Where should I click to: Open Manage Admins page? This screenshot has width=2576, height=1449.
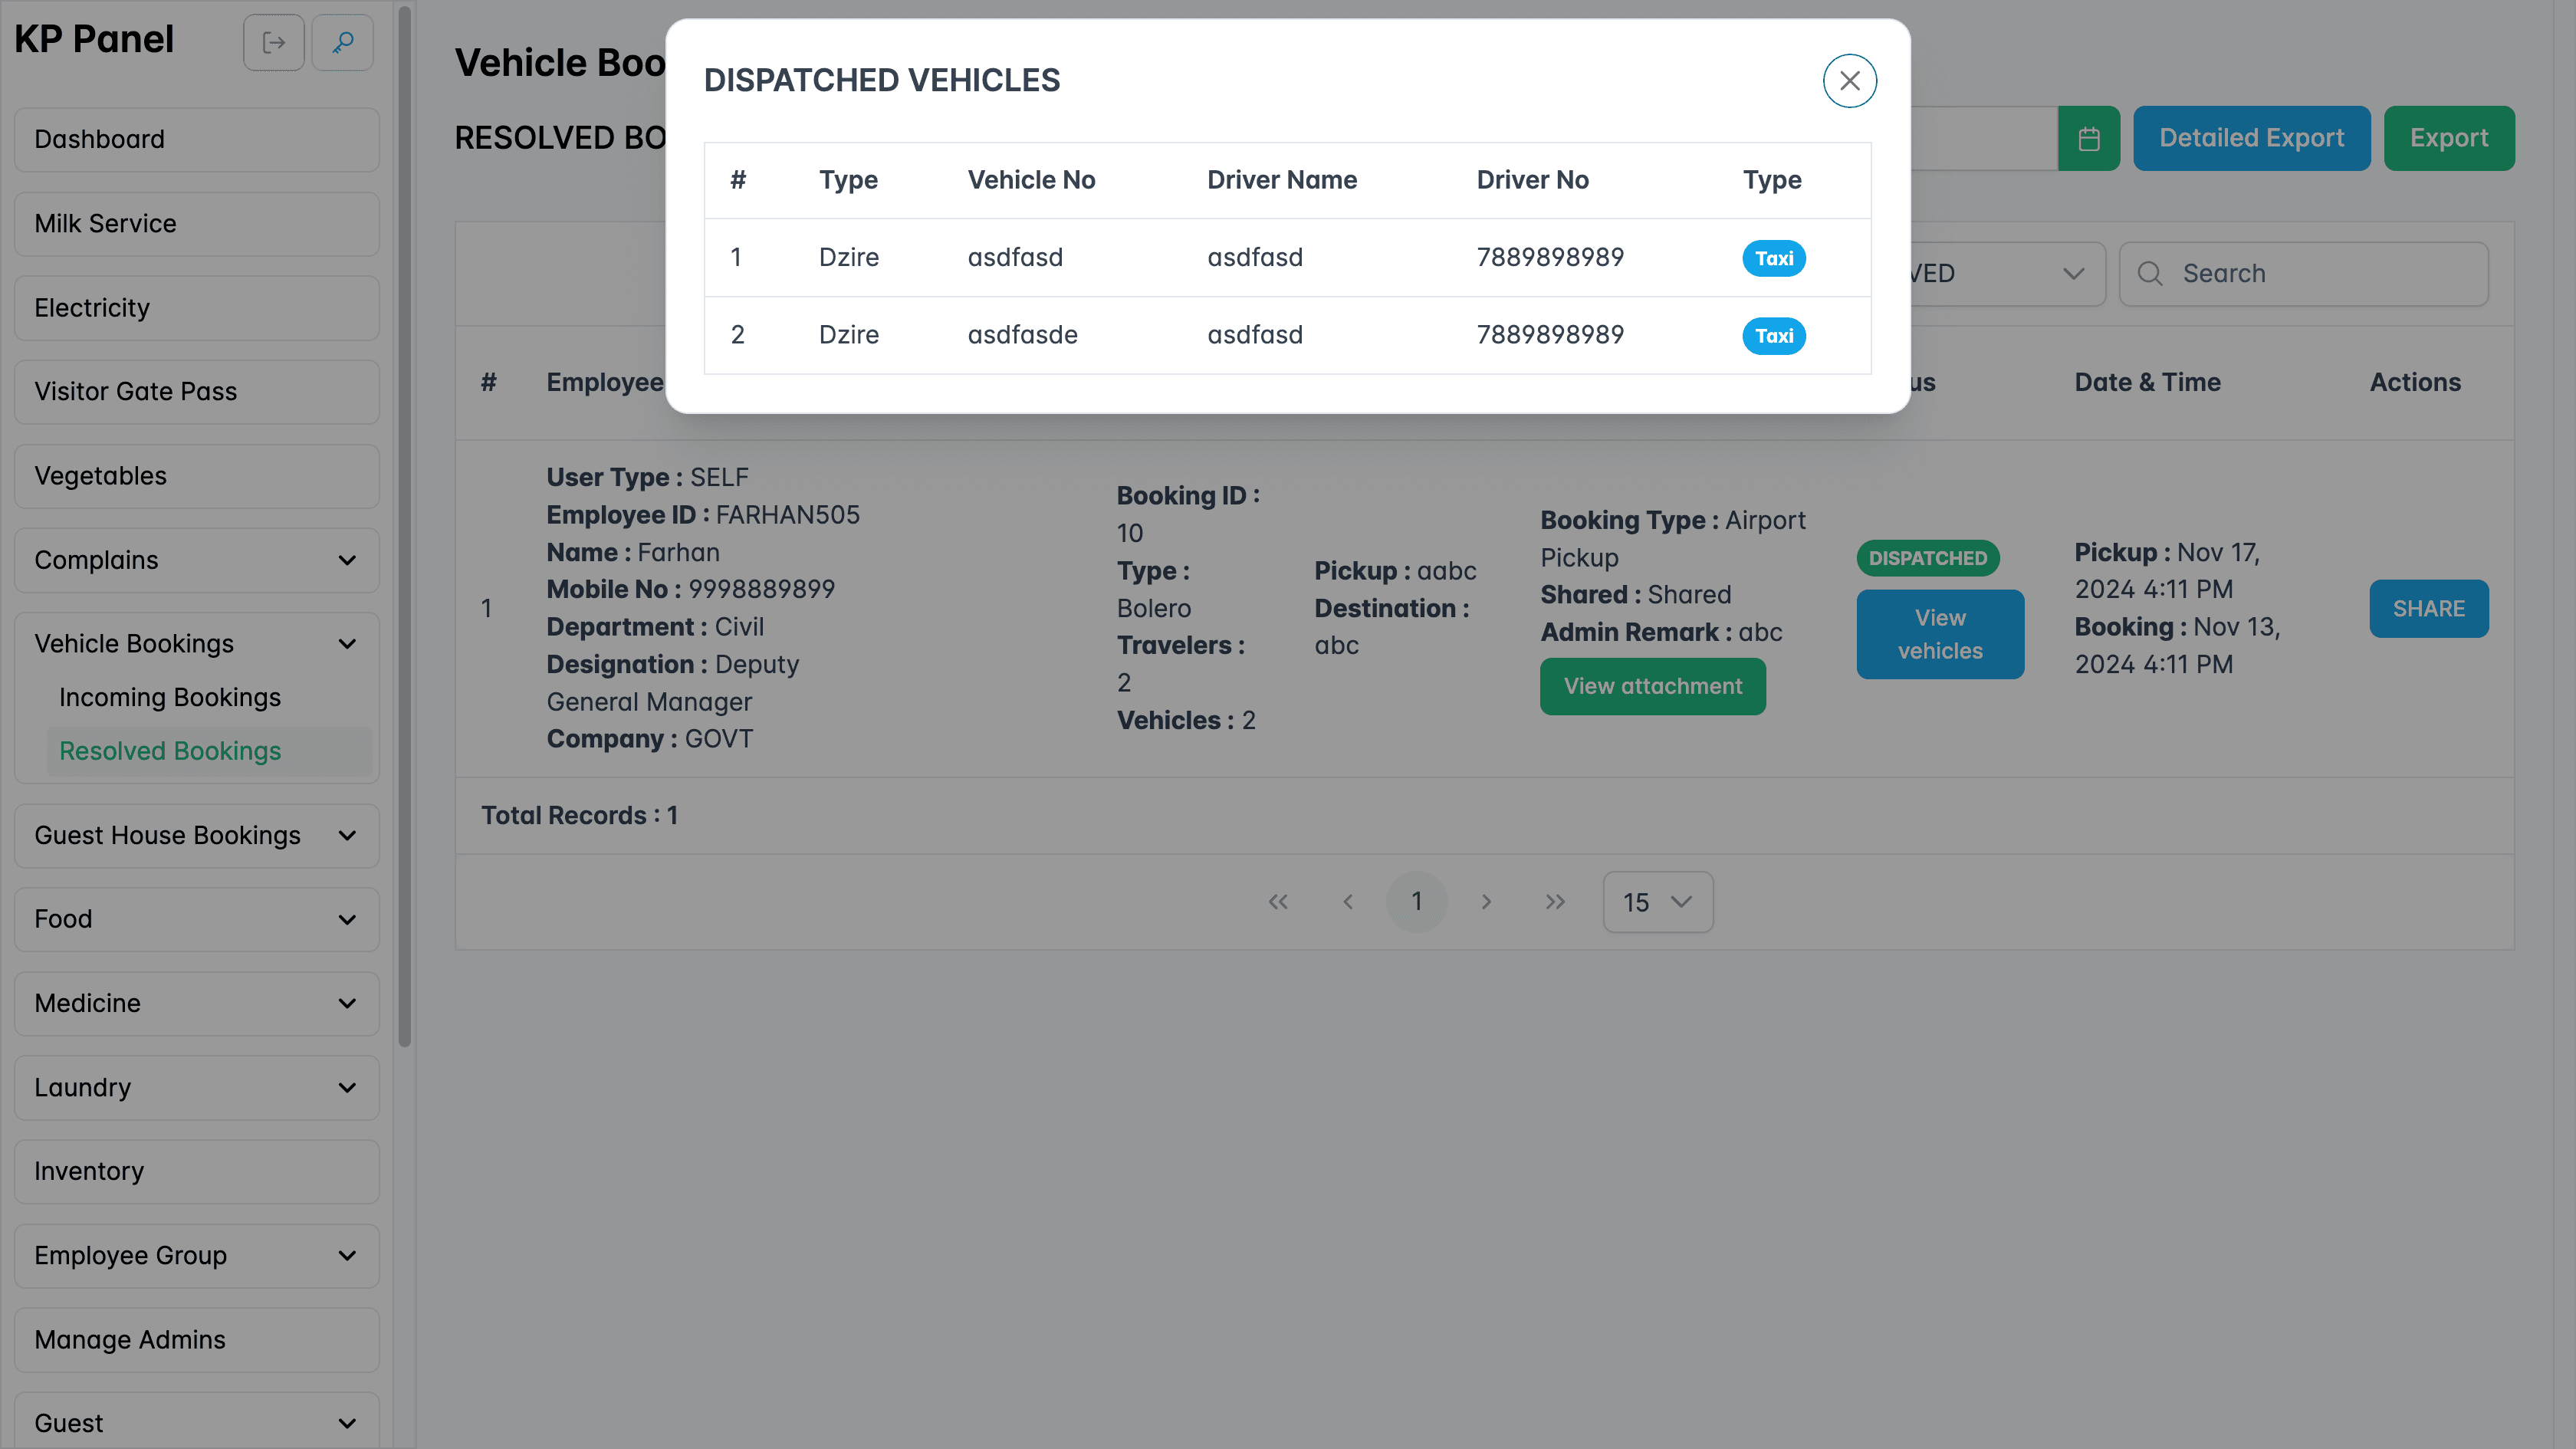(x=197, y=1339)
